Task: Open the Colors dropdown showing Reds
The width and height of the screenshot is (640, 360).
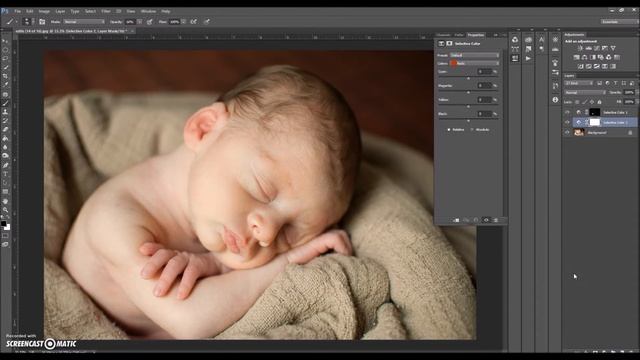Action: click(474, 63)
